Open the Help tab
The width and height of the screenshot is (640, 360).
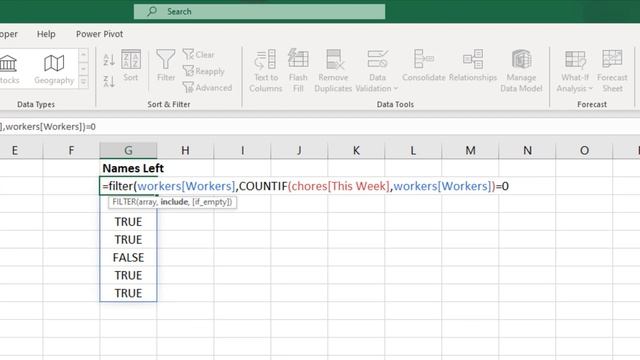point(46,34)
